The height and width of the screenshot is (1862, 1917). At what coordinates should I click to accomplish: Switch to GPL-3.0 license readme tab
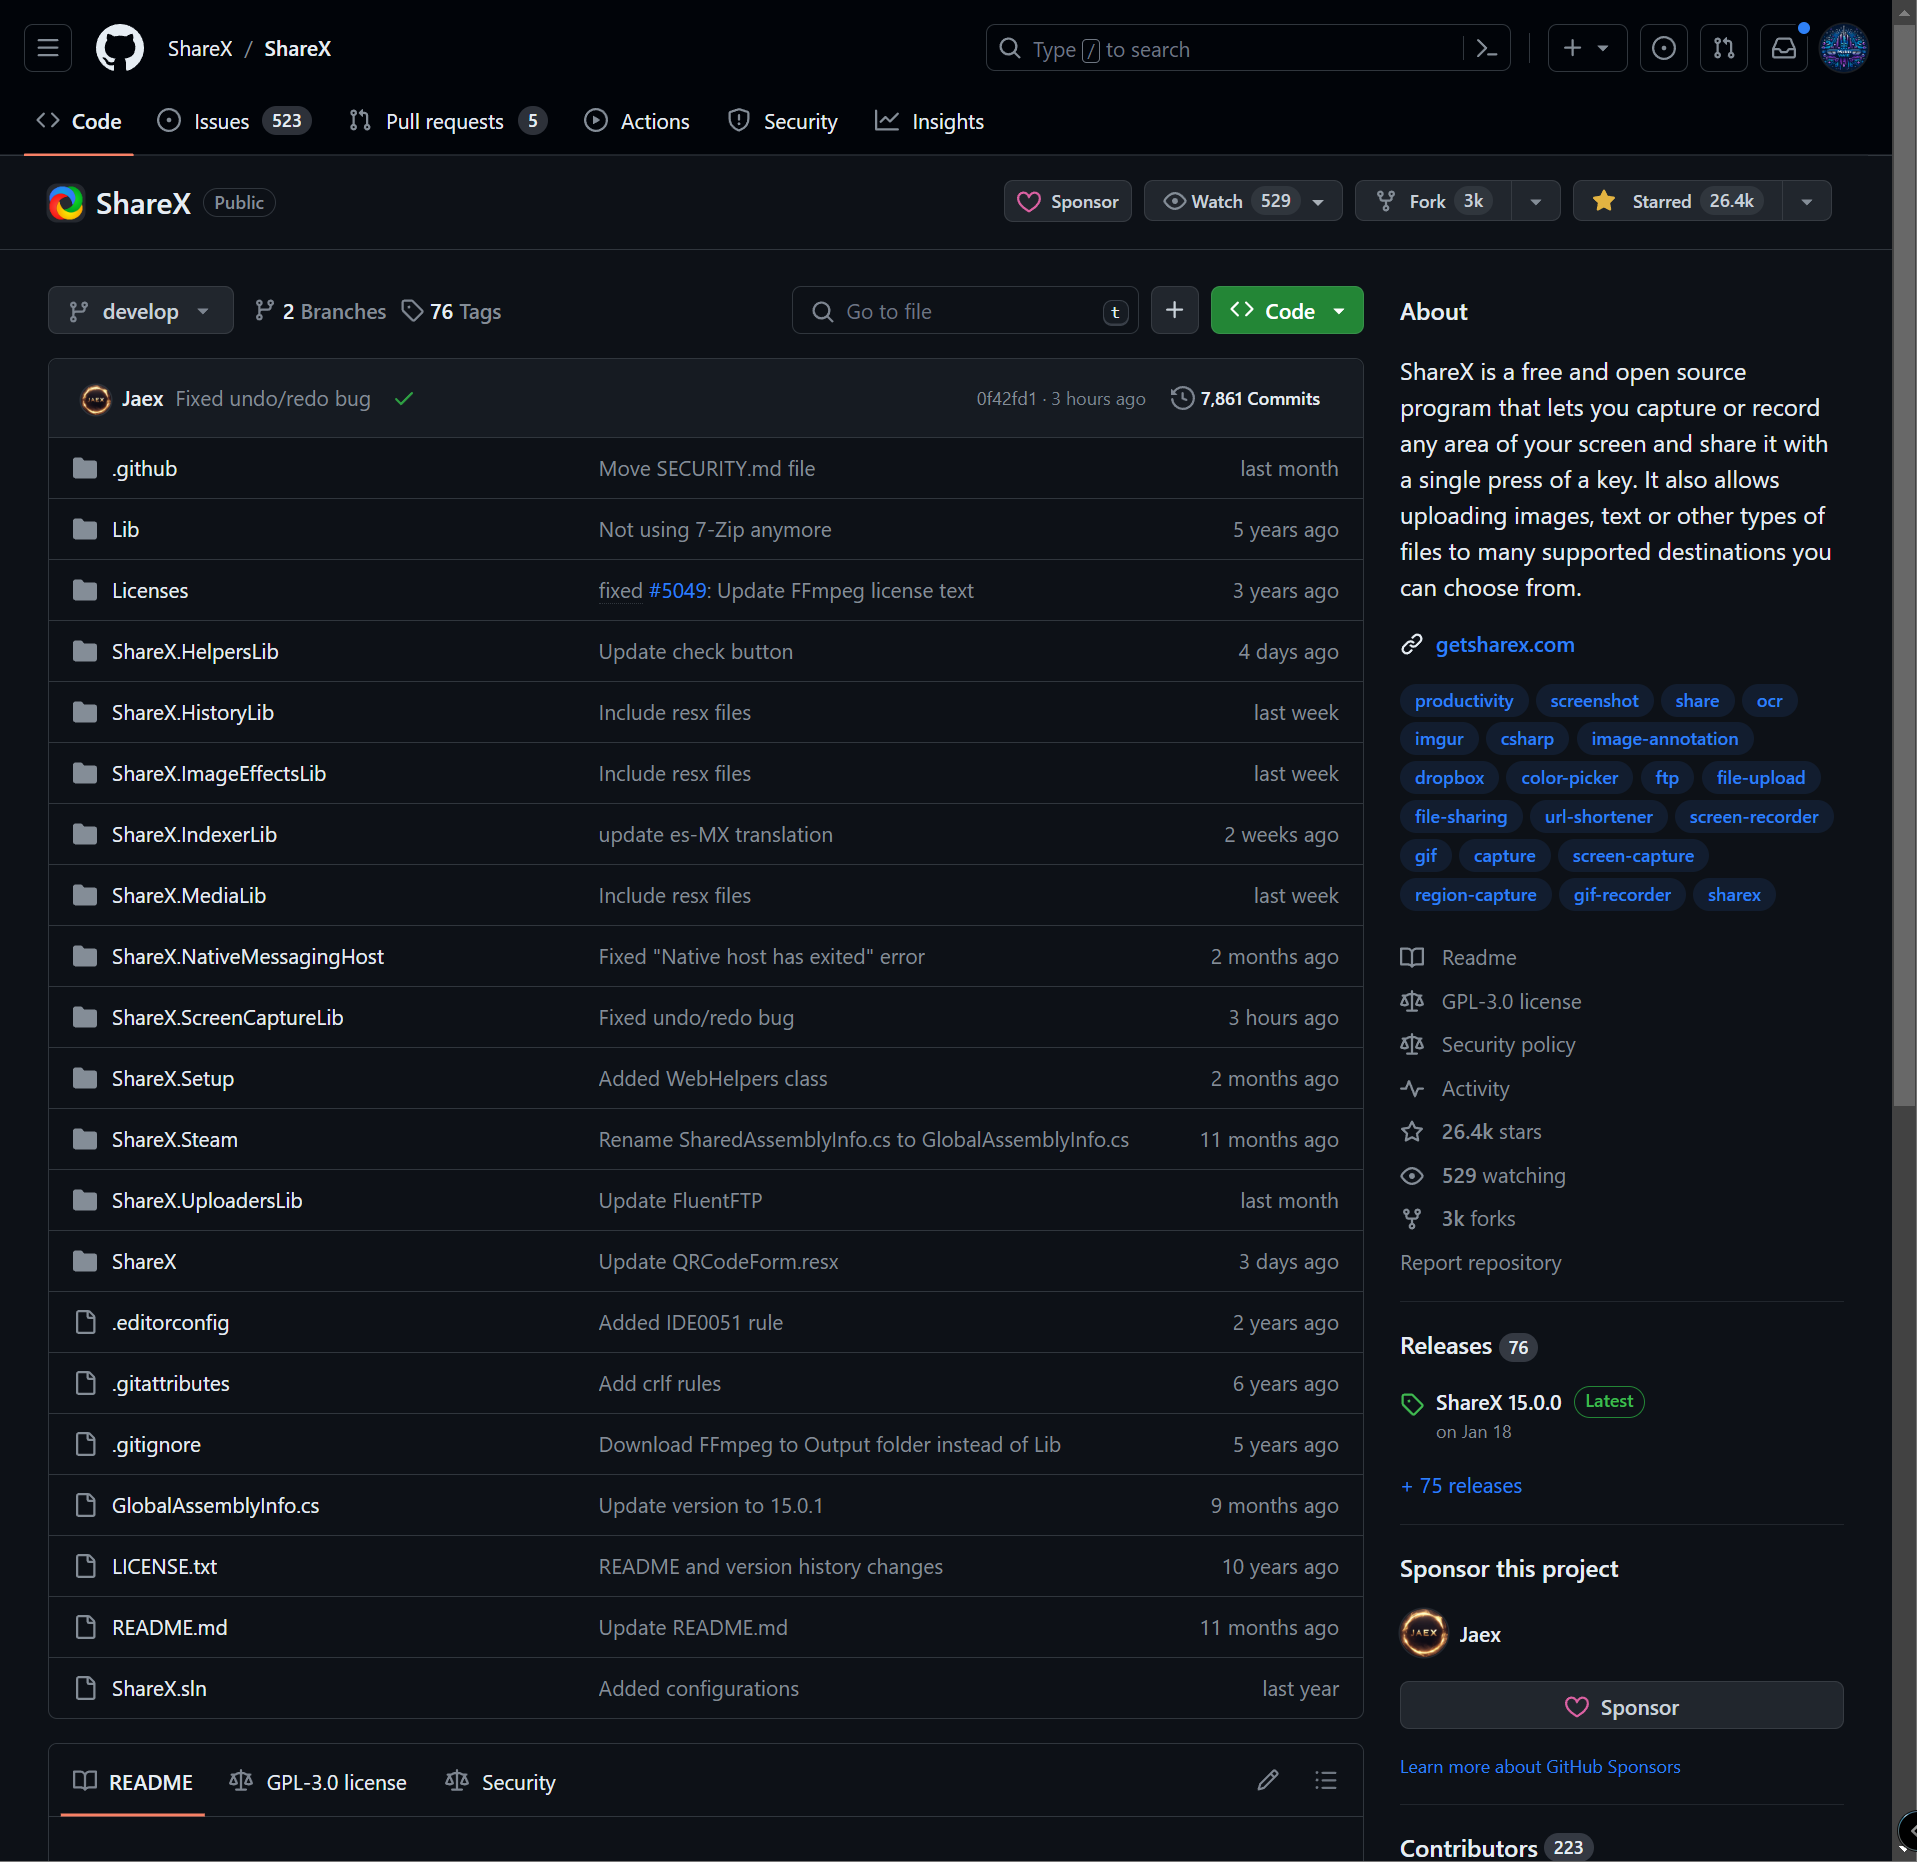click(318, 1782)
